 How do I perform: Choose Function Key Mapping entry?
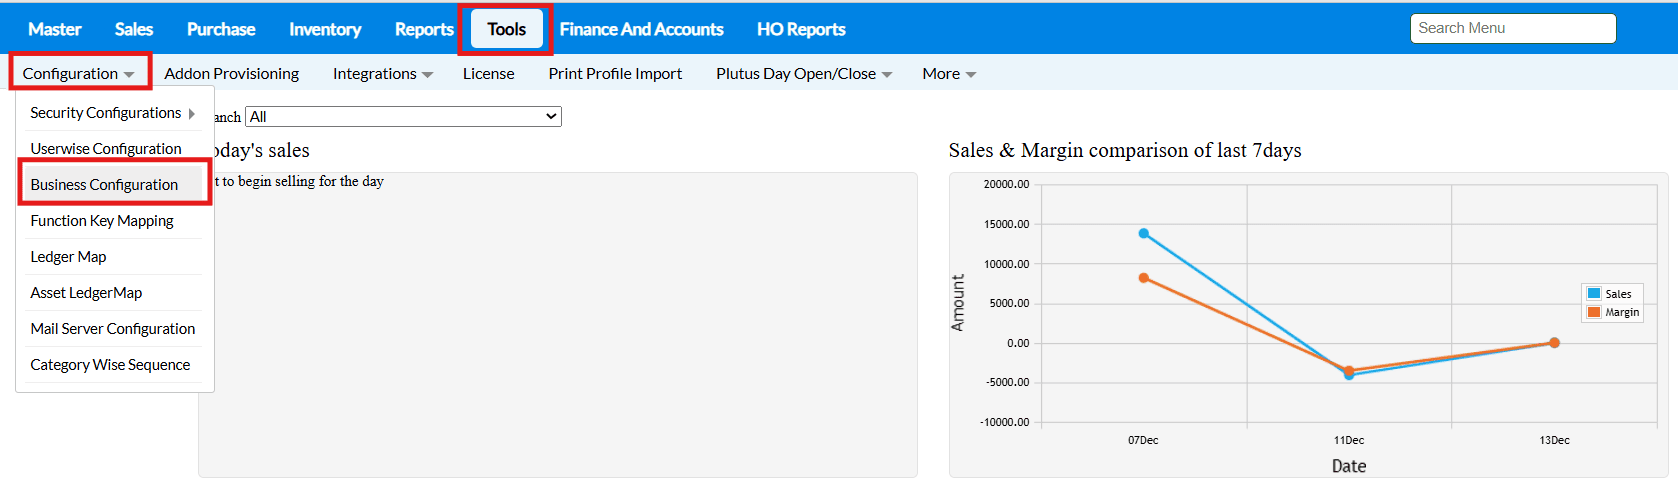(x=102, y=221)
